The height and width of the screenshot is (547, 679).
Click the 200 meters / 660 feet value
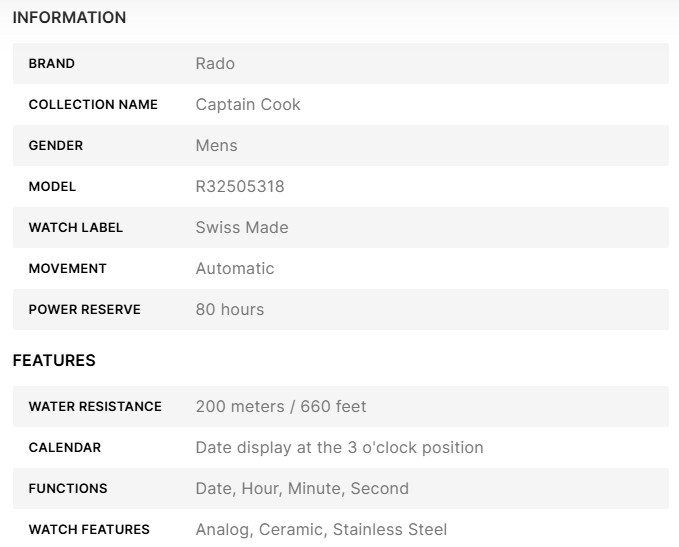click(x=281, y=407)
